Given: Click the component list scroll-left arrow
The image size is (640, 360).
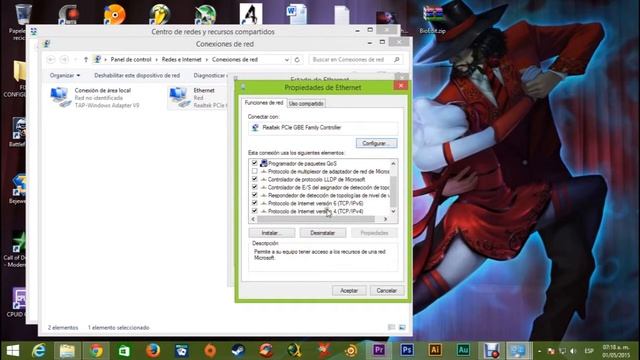Looking at the screenshot, I should click(x=253, y=219).
